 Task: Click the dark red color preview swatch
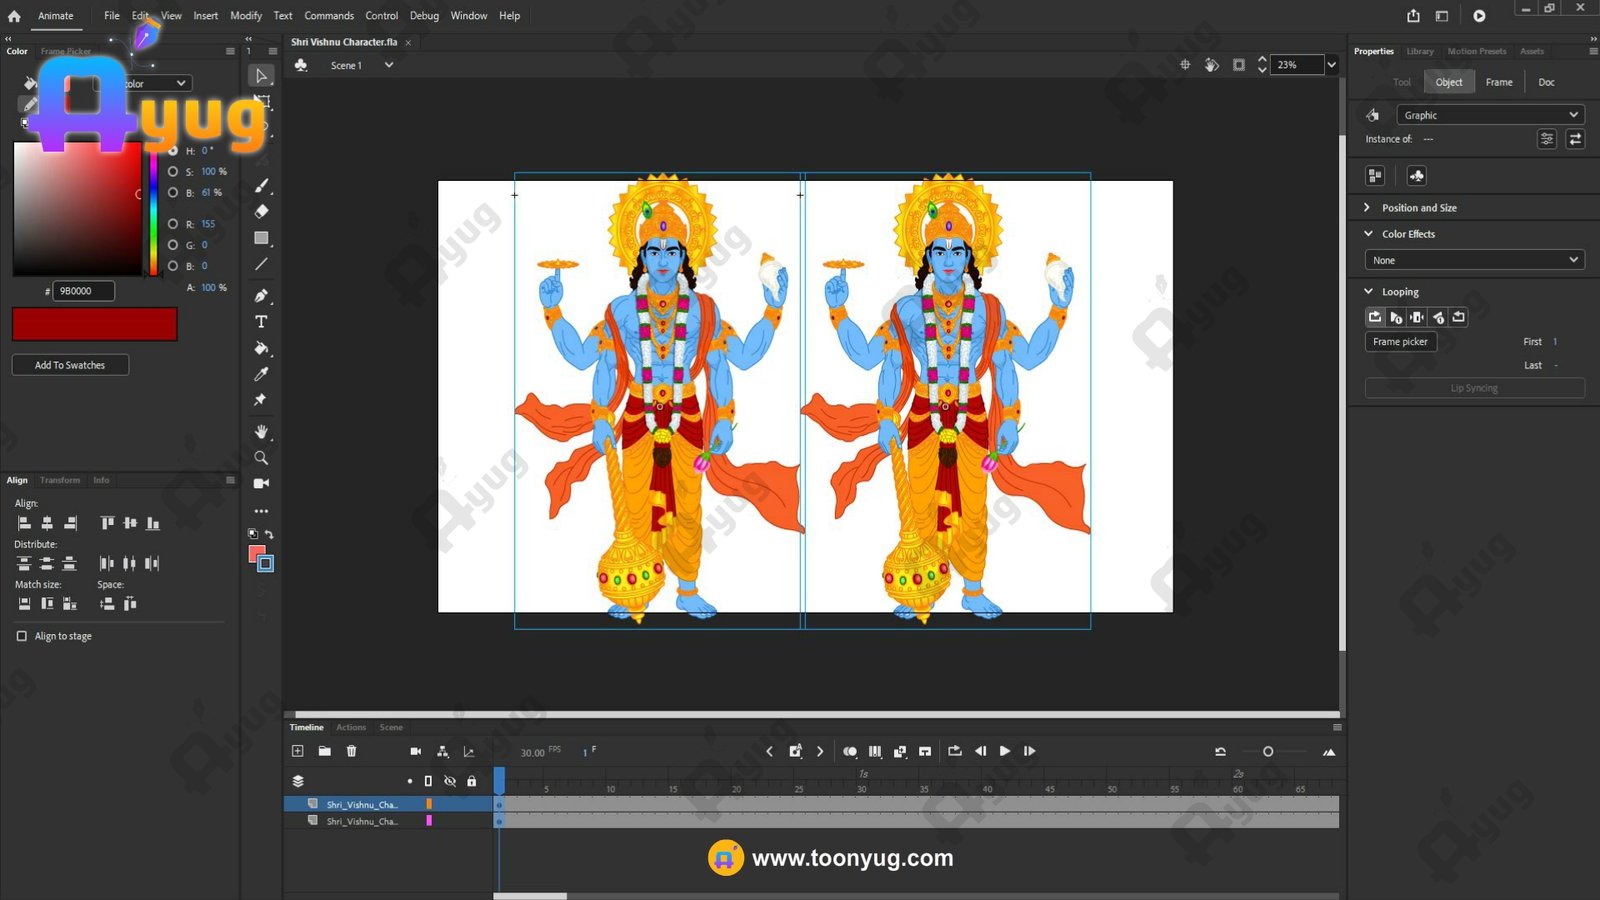(95, 324)
